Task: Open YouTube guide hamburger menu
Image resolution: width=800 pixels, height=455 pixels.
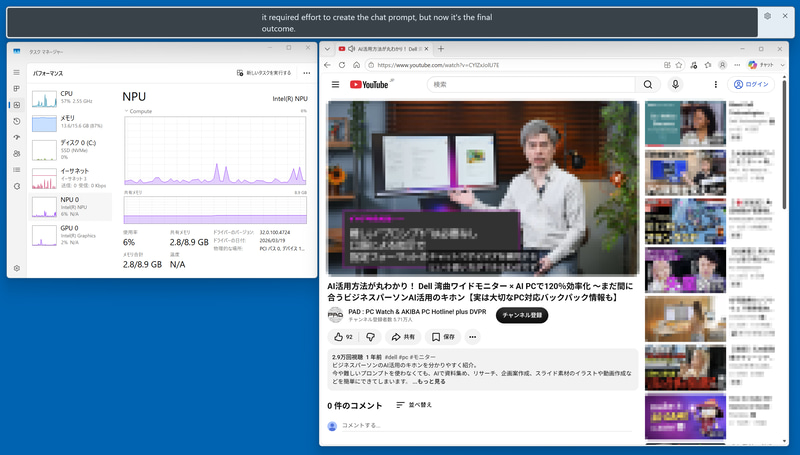Action: pos(335,85)
